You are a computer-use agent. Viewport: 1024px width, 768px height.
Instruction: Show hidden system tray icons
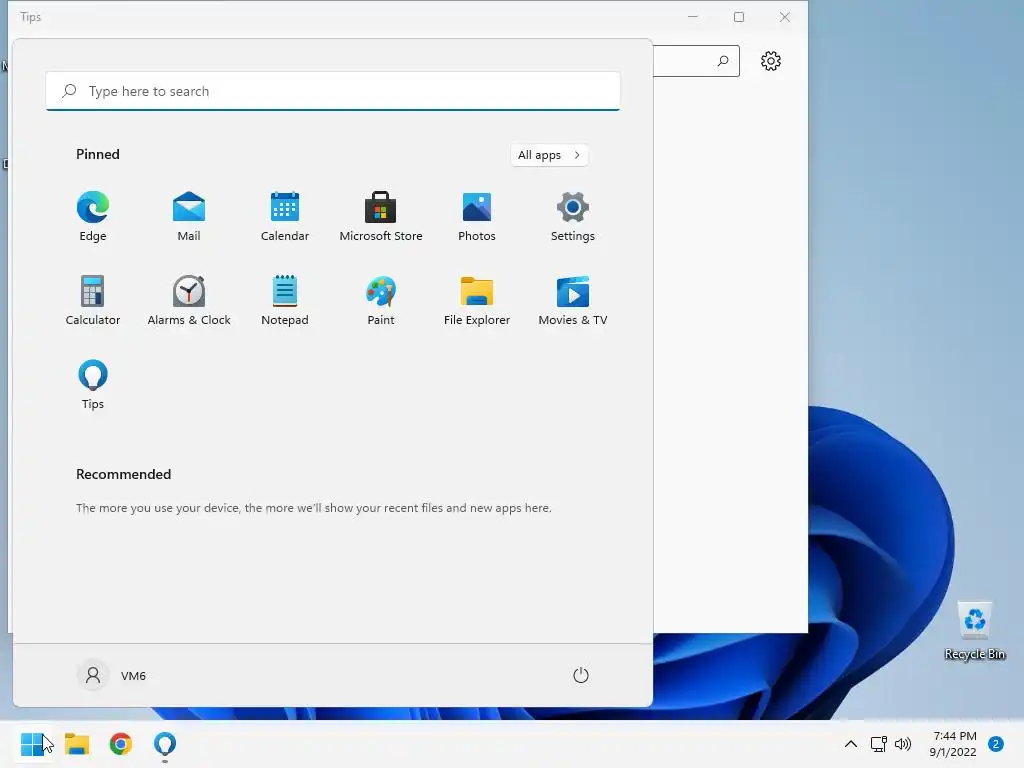click(850, 744)
